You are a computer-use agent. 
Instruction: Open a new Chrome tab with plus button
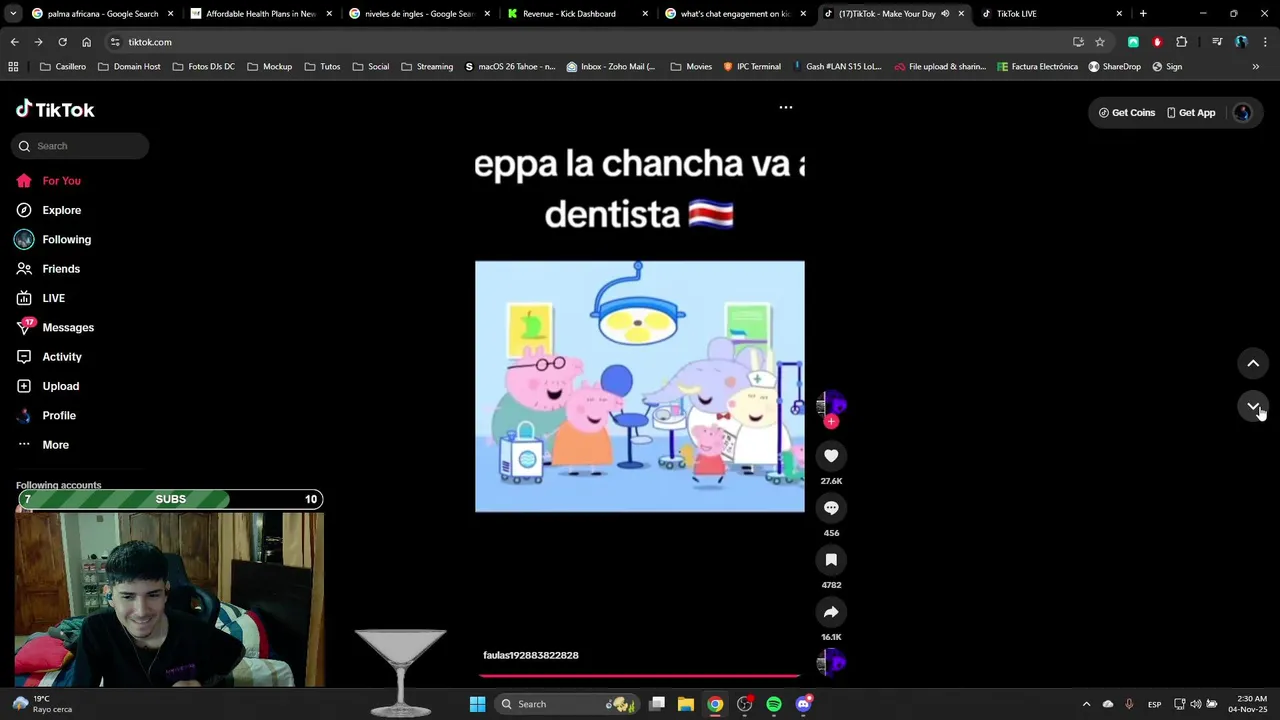[x=1143, y=14]
